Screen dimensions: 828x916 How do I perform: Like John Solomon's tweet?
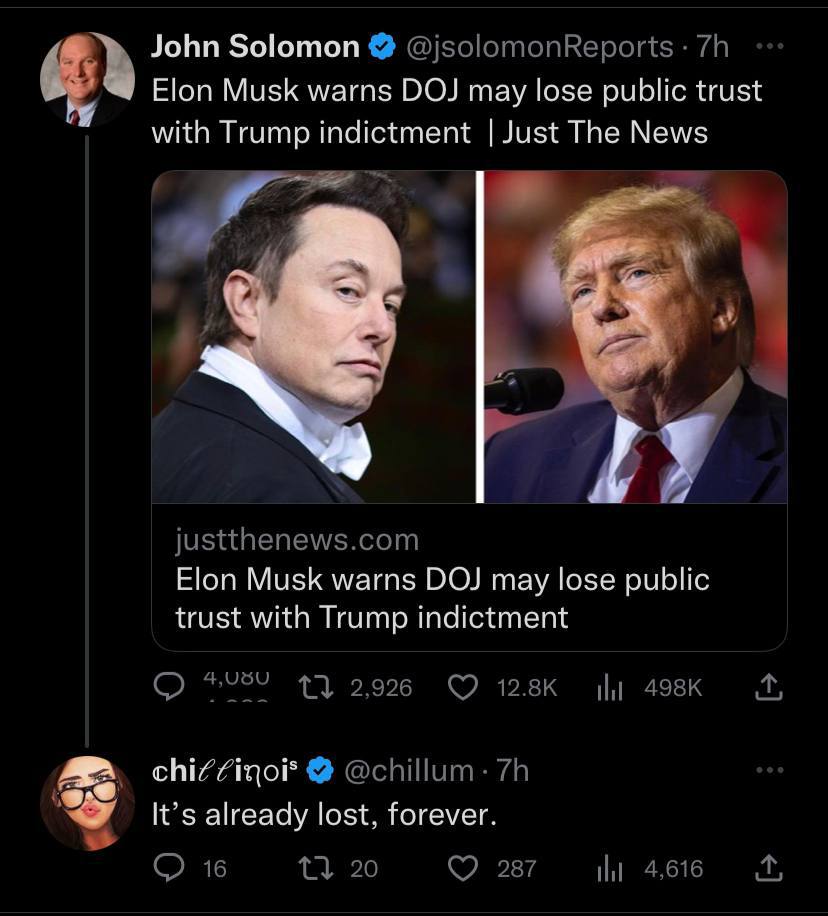tap(462, 688)
